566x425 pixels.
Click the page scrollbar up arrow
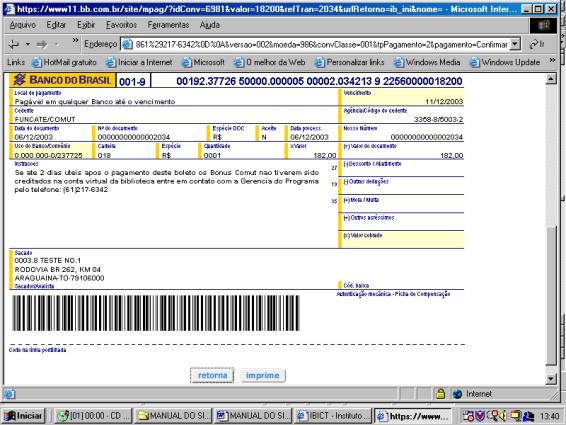(x=551, y=79)
